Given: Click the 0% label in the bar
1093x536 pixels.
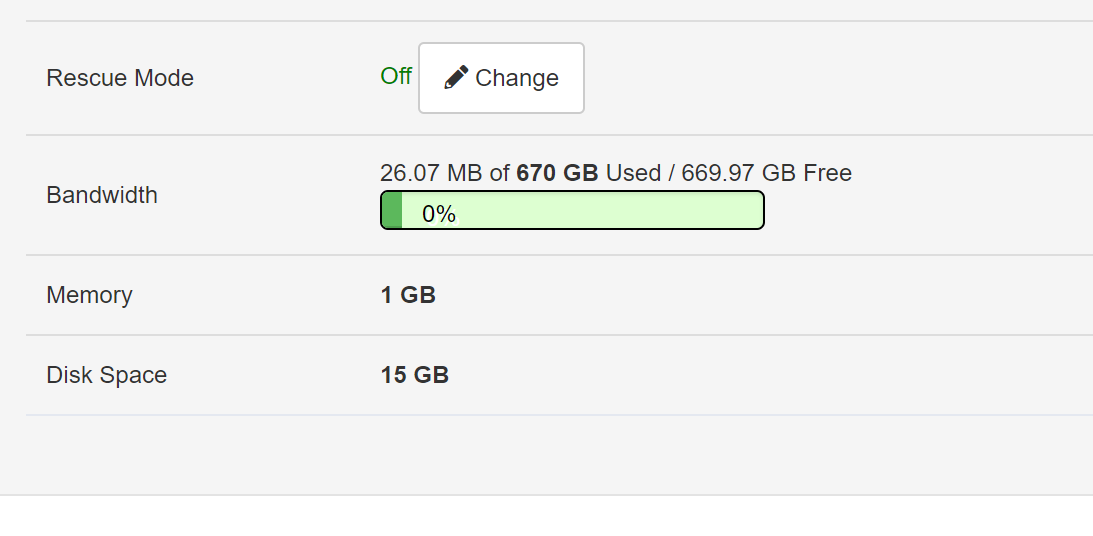Looking at the screenshot, I should [439, 214].
